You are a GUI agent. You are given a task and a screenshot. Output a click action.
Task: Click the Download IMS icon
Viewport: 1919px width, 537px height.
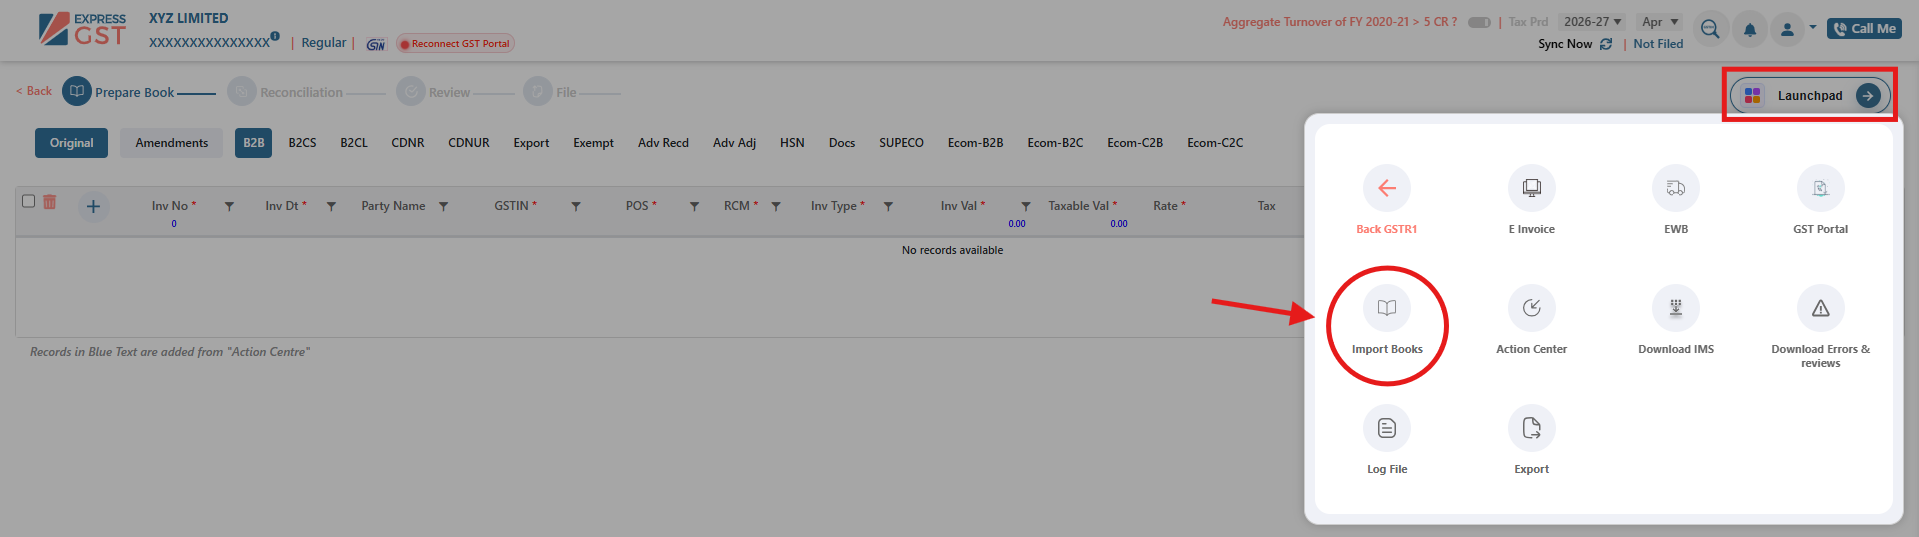tap(1675, 309)
